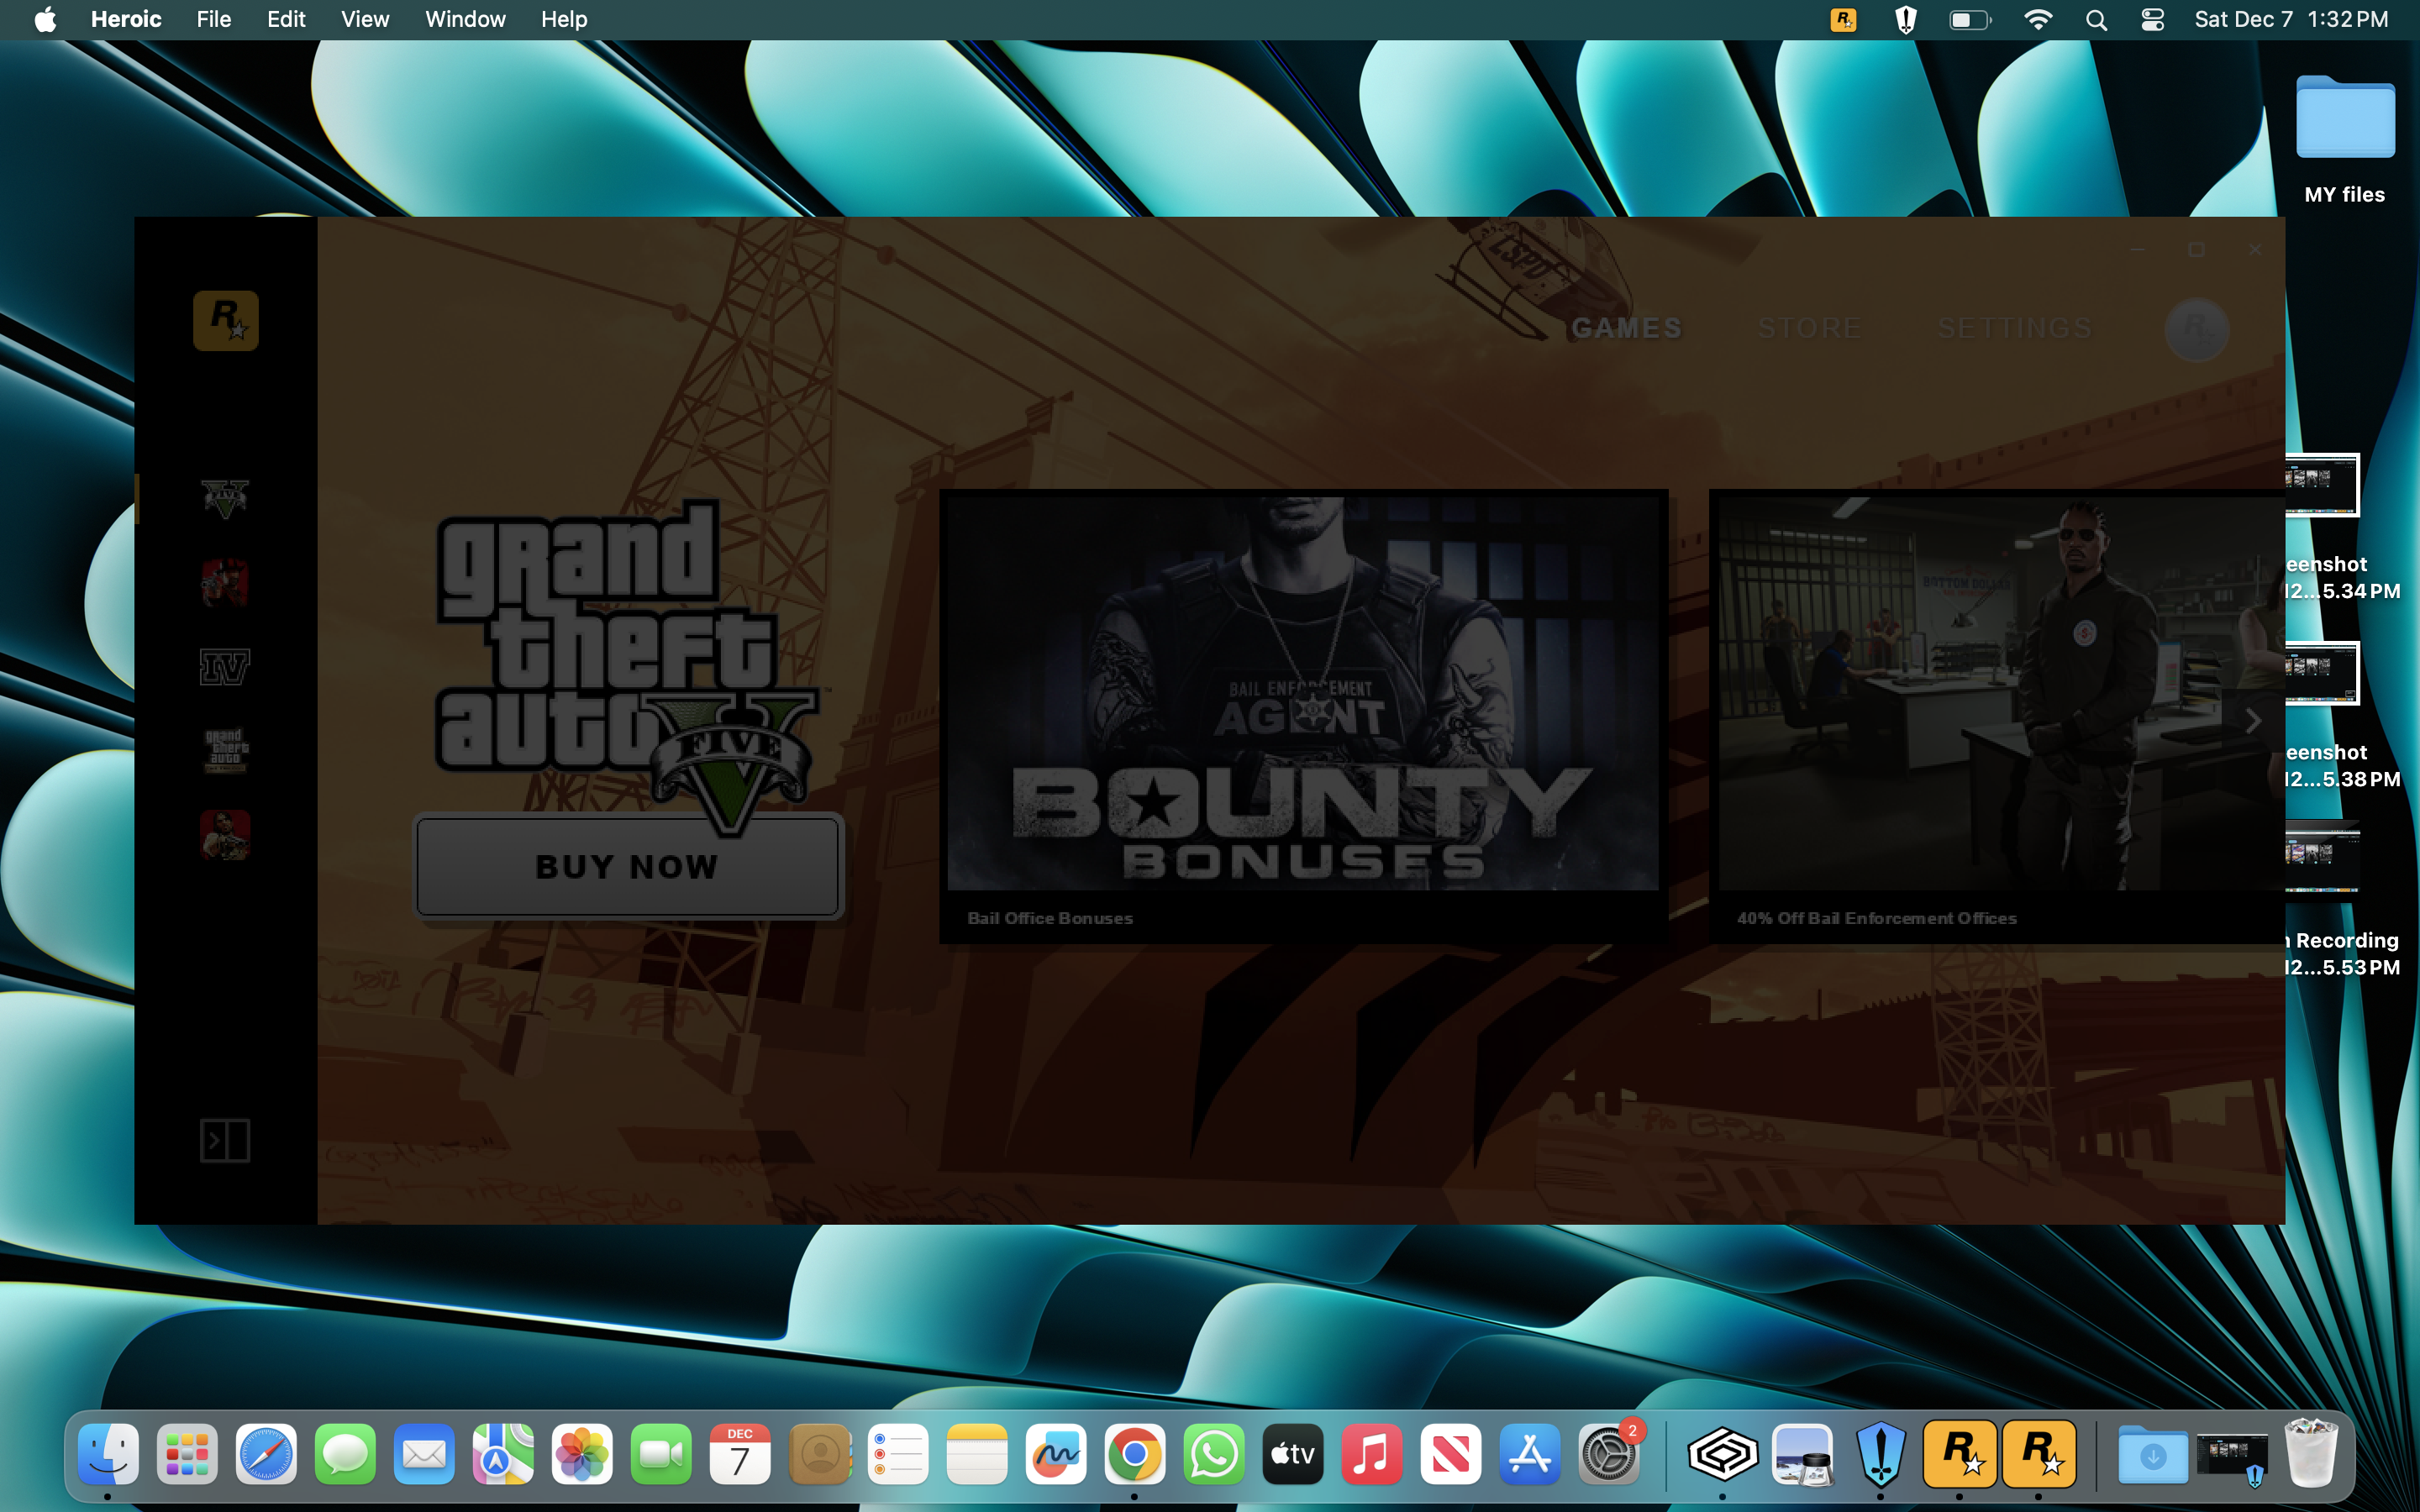This screenshot has height=1512, width=2420.
Task: Open Reminders from the Dock
Action: pos(898,1454)
